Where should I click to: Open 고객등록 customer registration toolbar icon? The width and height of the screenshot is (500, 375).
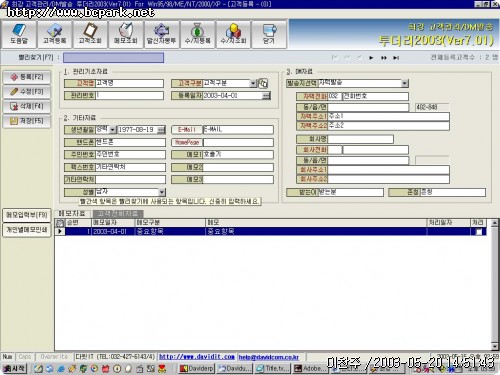(55, 34)
